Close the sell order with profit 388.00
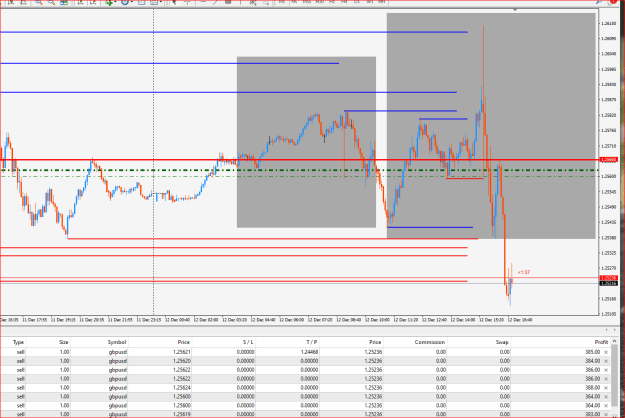This screenshot has height=418, width=625. click(606, 388)
